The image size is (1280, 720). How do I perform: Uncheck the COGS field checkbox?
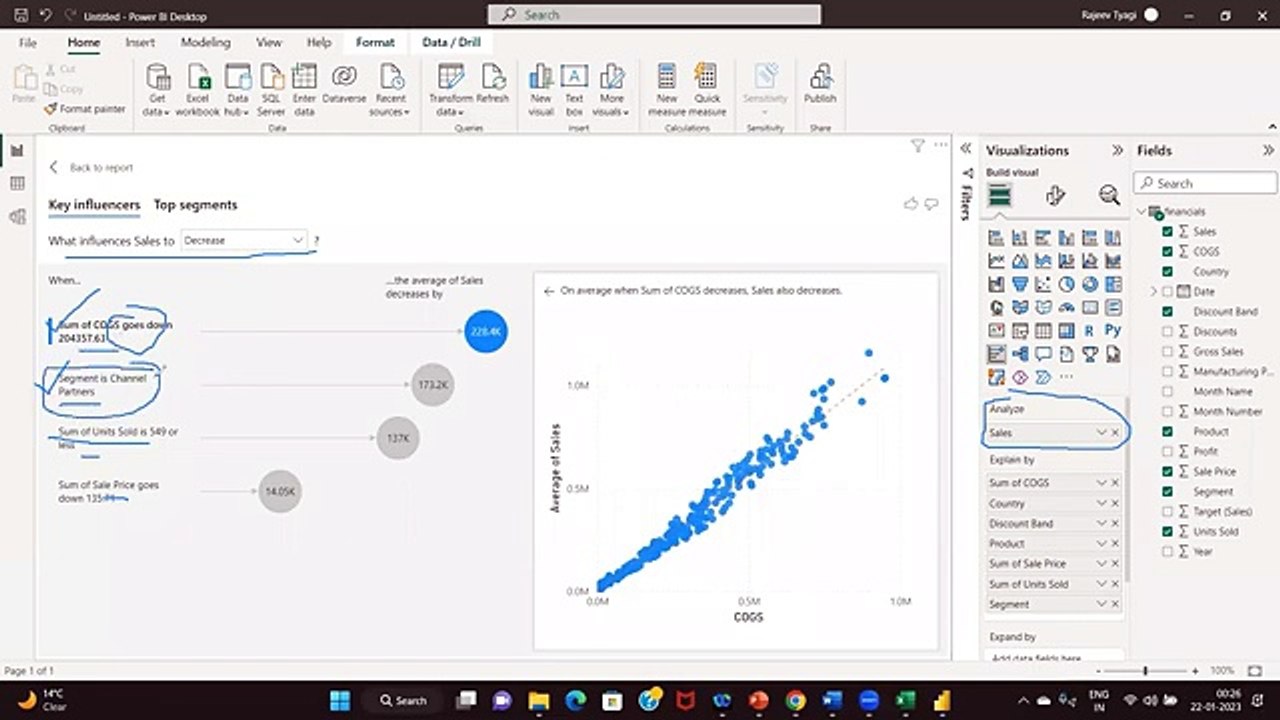pyautogui.click(x=1167, y=251)
